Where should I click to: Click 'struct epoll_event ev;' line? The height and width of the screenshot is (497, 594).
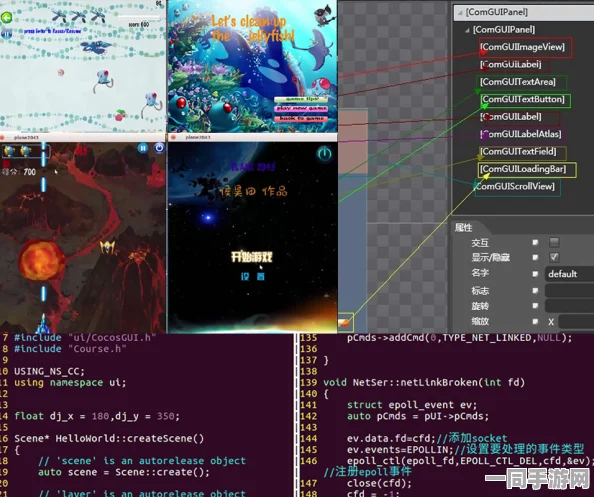click(412, 405)
